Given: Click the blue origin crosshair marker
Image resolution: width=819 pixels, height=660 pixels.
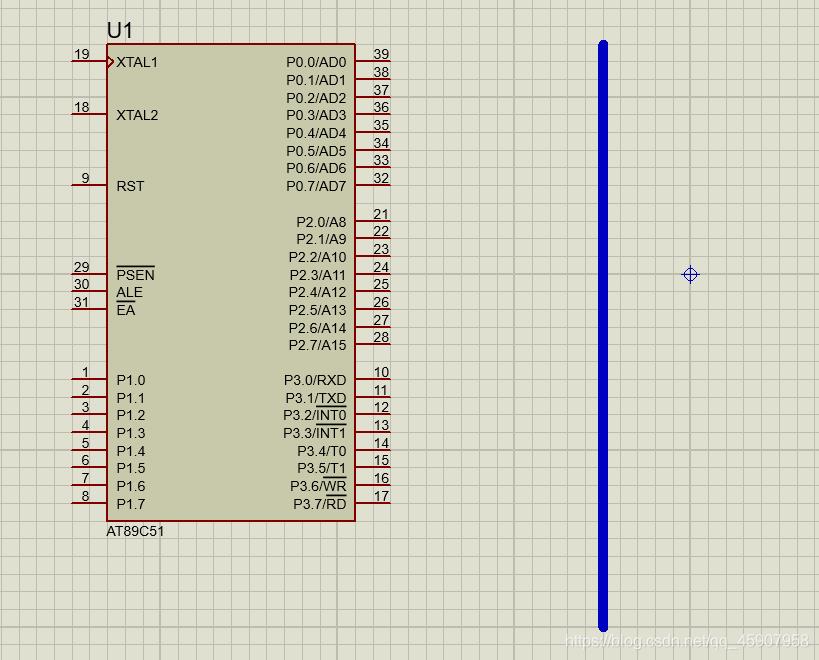Looking at the screenshot, I should (691, 274).
